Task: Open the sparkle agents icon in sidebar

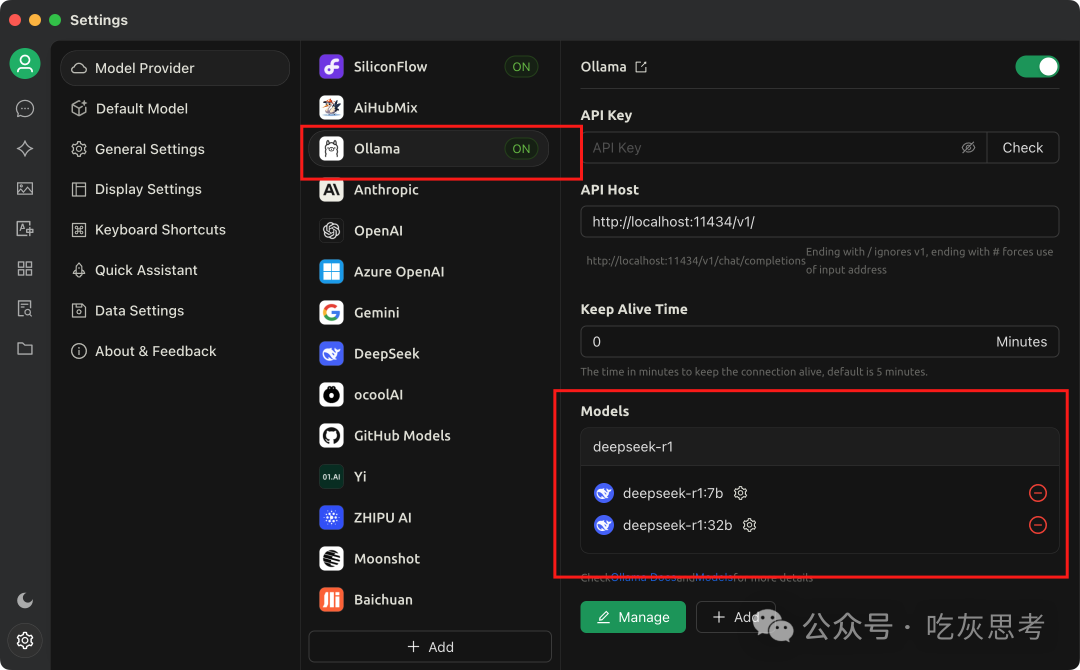Action: [25, 149]
